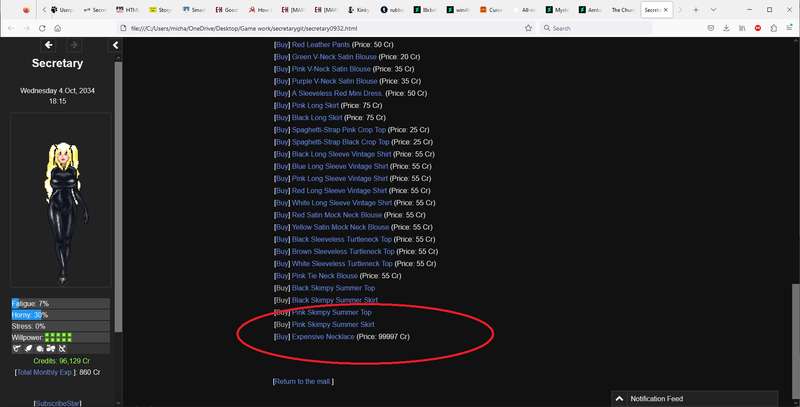Click Return to the mall link
Image resolution: width=800 pixels, height=407 pixels.
tap(303, 381)
